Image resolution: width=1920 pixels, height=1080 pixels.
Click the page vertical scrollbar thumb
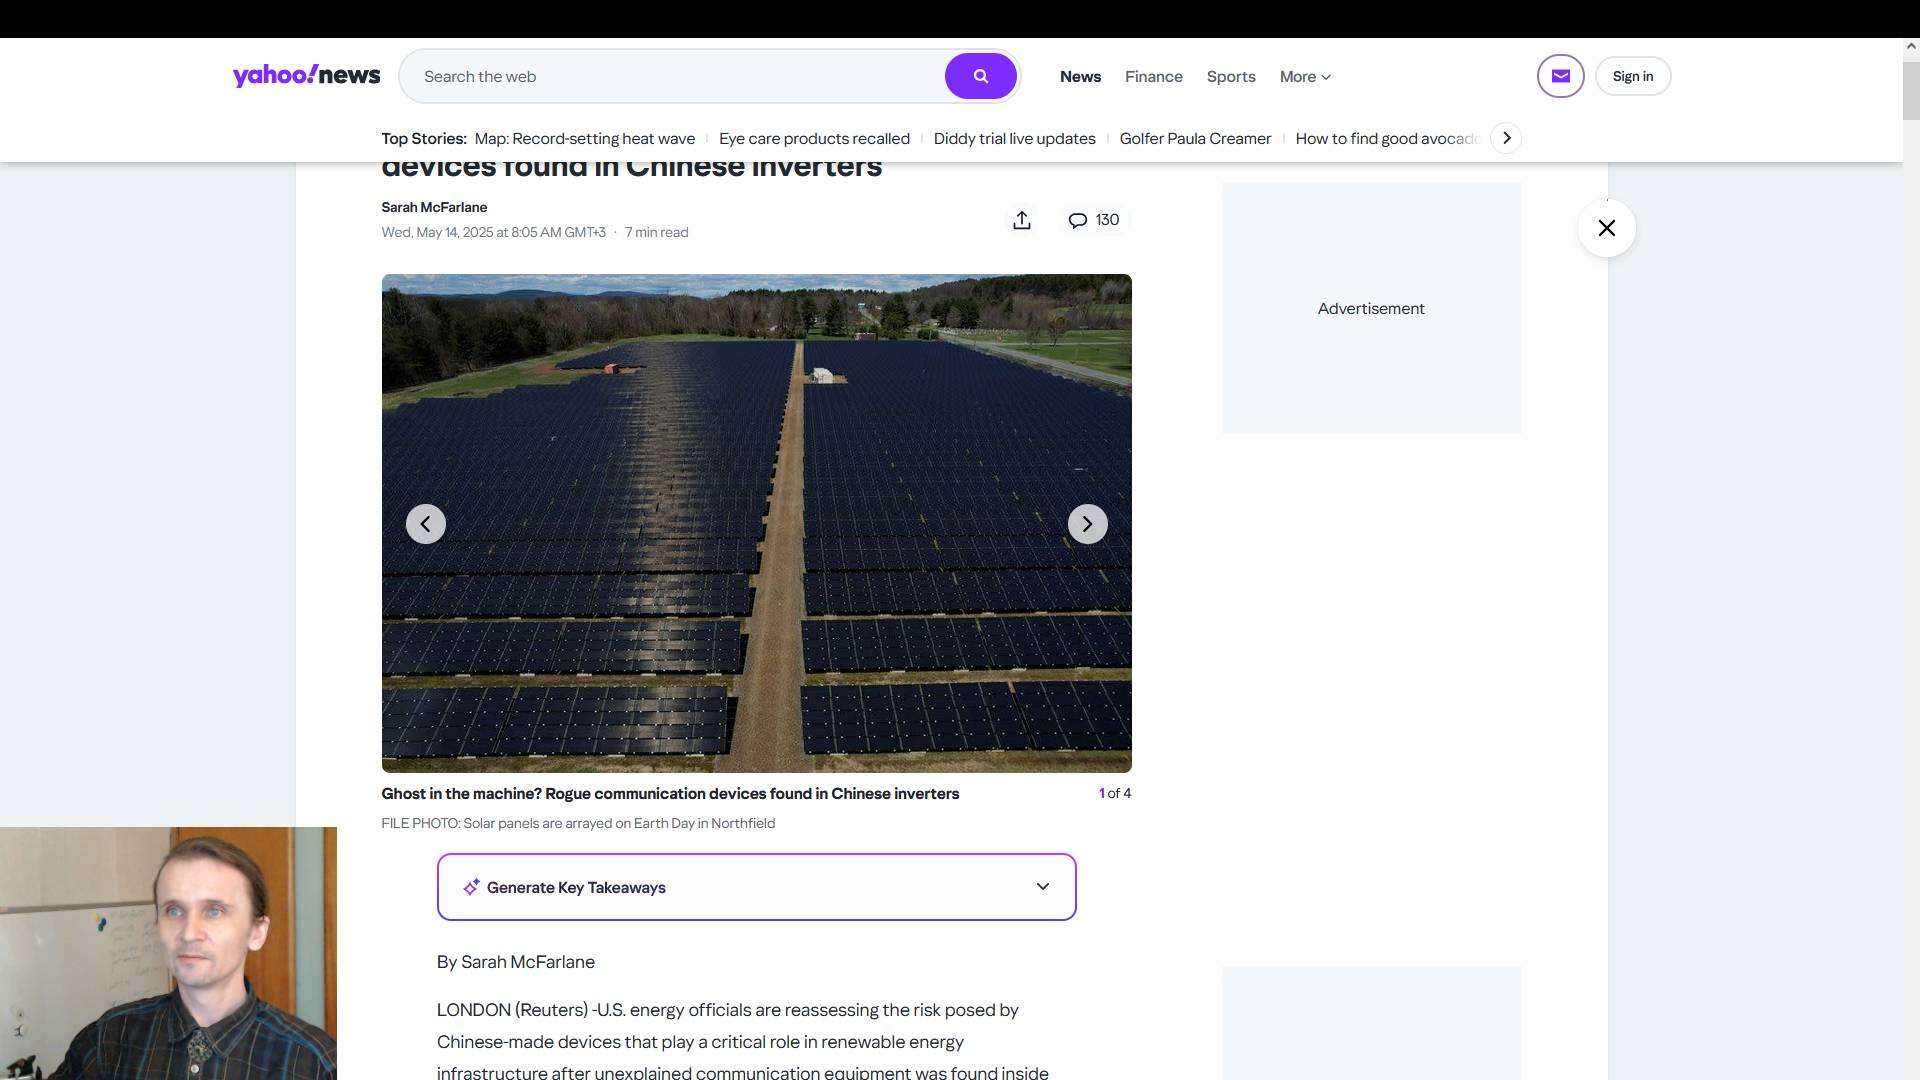click(1911, 90)
